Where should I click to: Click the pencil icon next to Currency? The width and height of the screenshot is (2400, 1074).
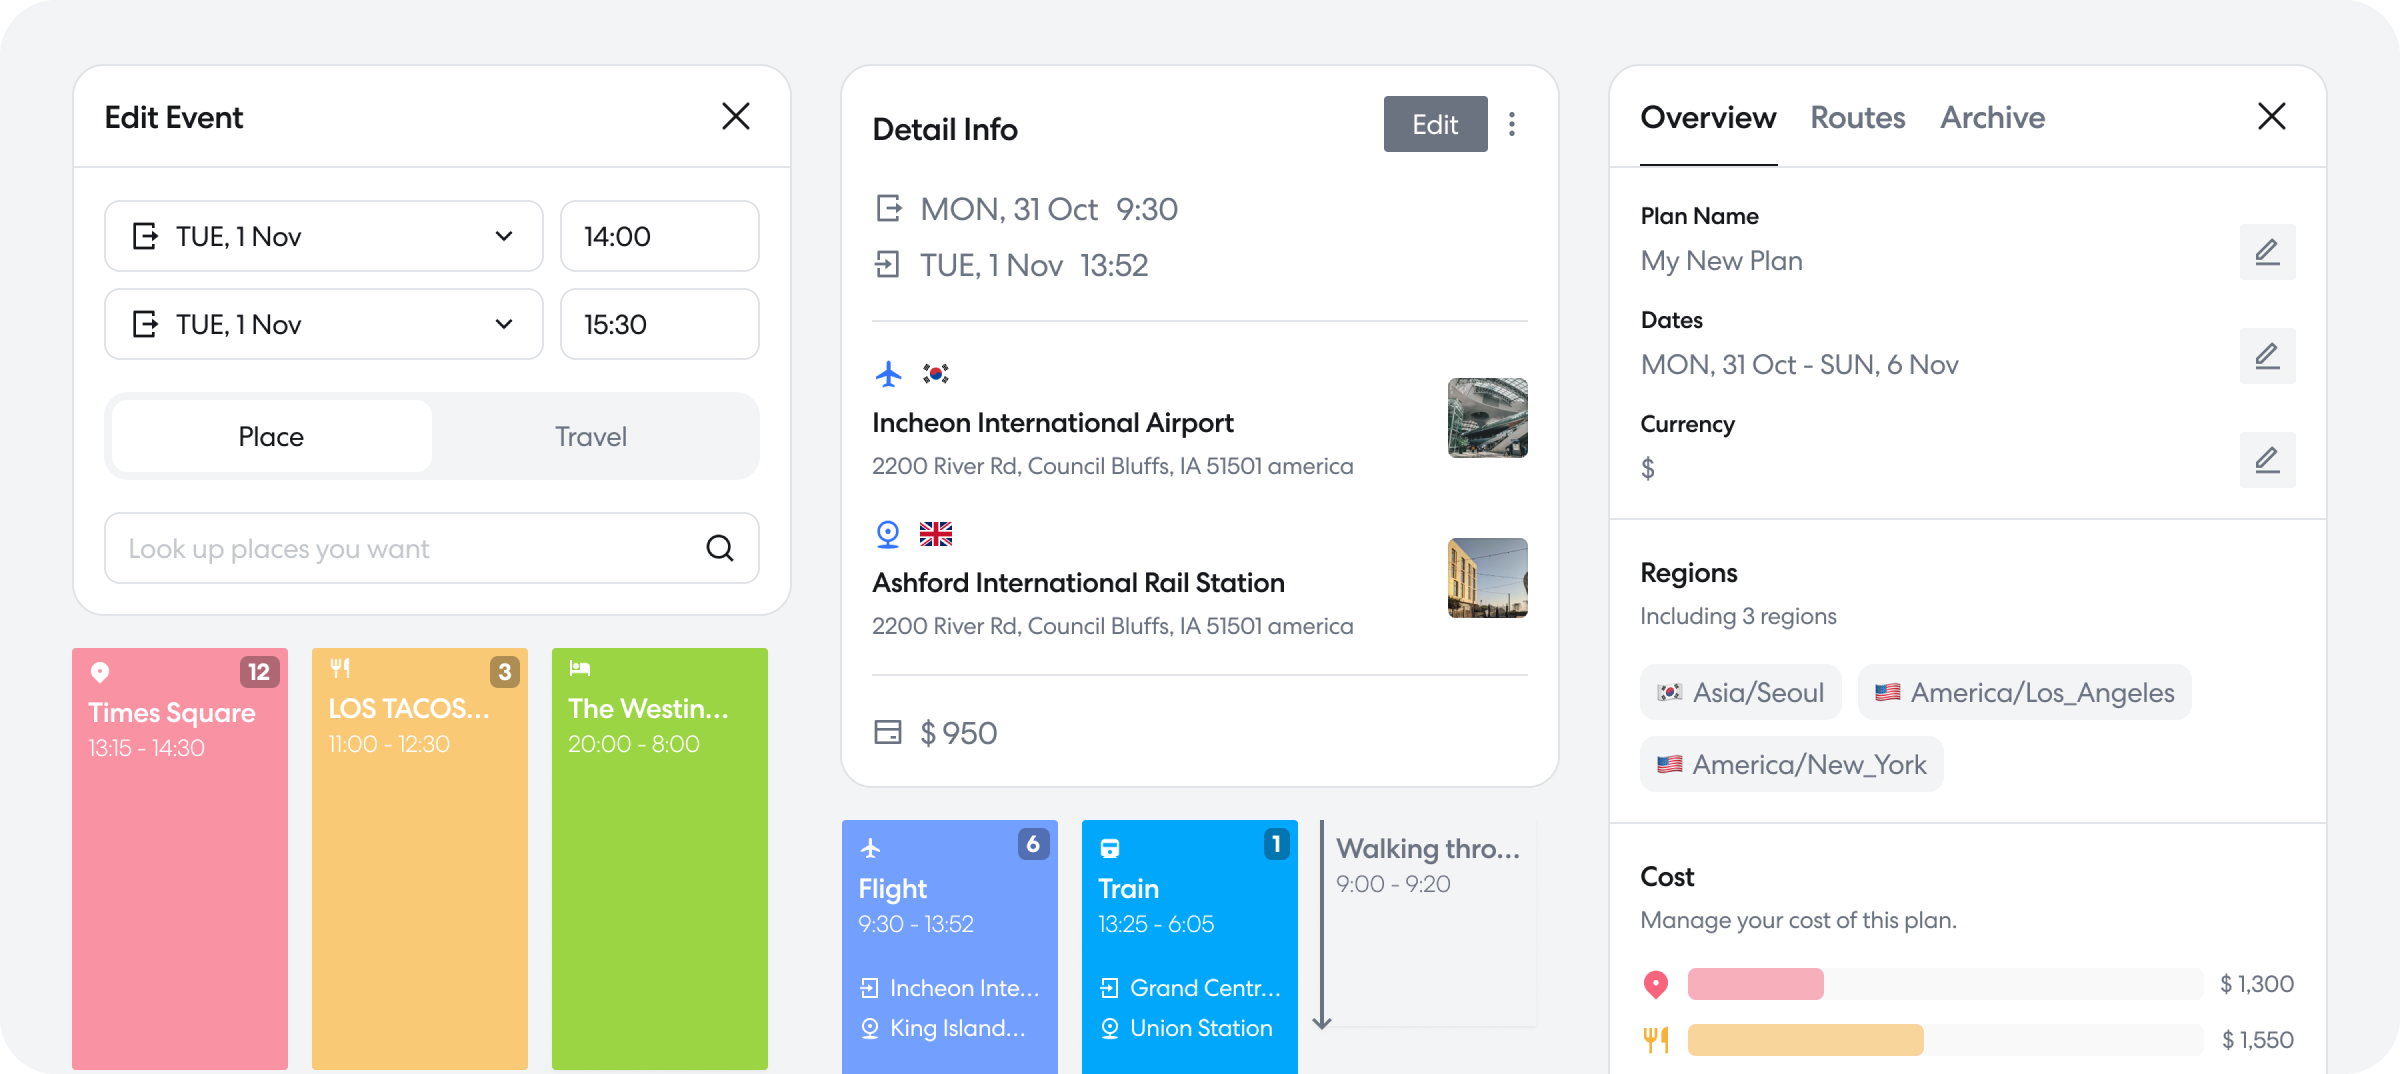click(x=2267, y=460)
